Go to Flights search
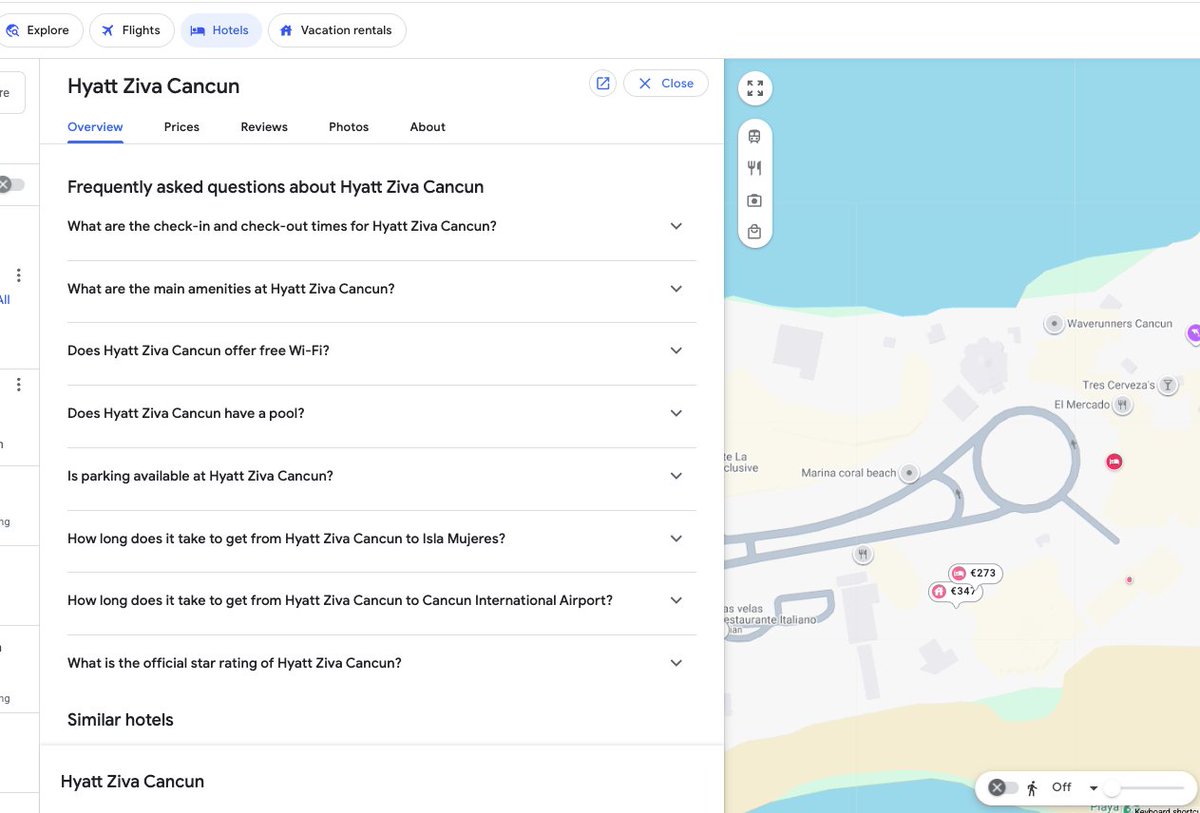This screenshot has height=813, width=1200. pyautogui.click(x=131, y=30)
